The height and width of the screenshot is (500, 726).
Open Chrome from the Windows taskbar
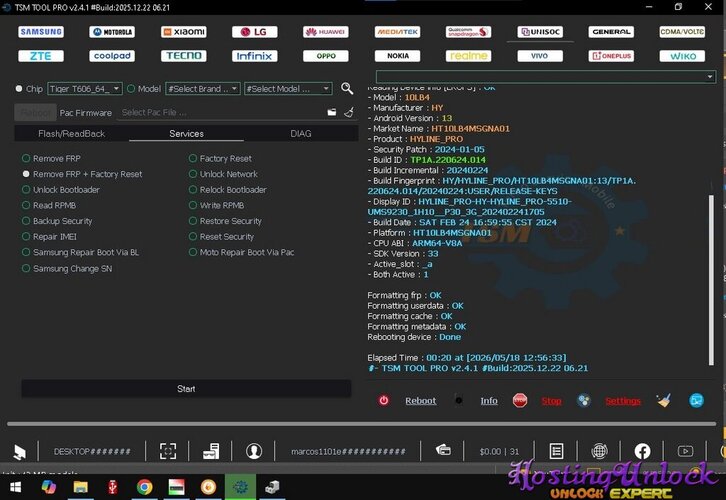(x=144, y=487)
